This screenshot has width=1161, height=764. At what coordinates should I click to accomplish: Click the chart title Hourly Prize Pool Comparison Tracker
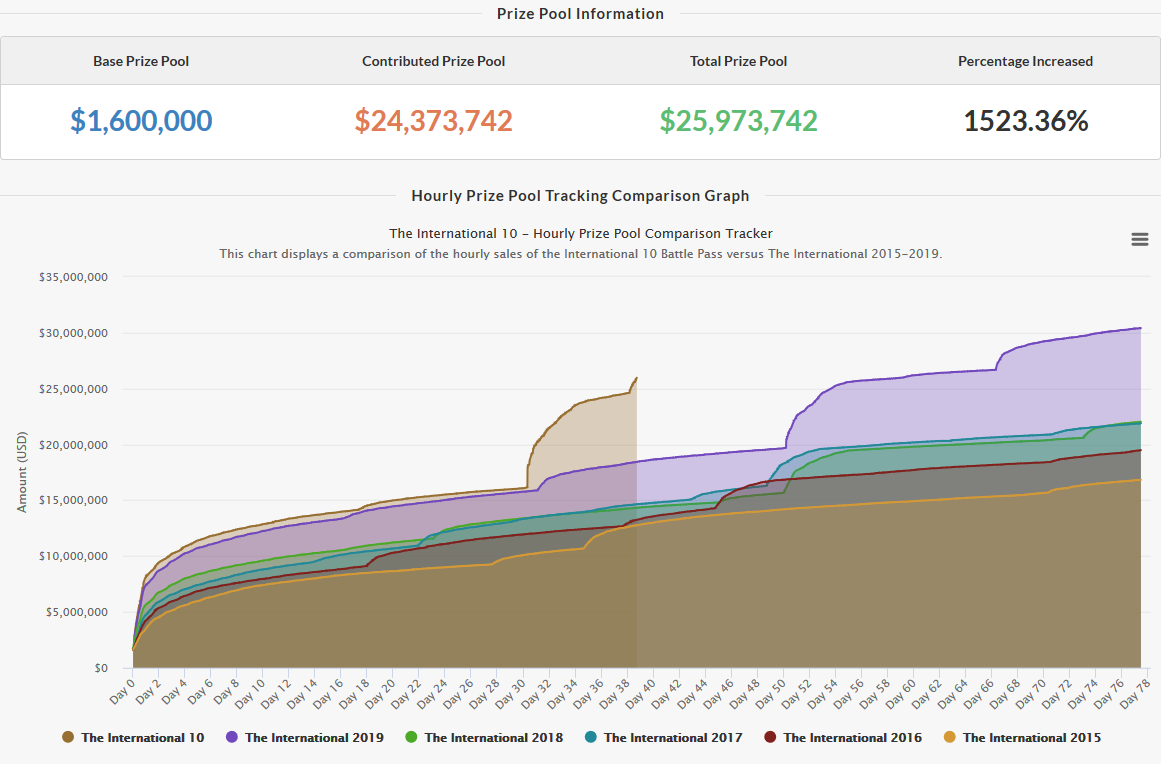(580, 234)
